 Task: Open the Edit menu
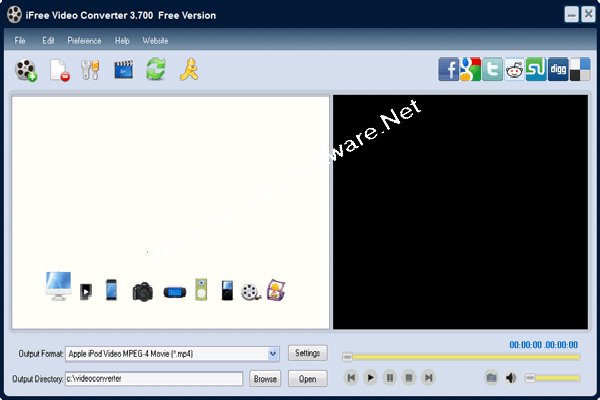[x=48, y=41]
